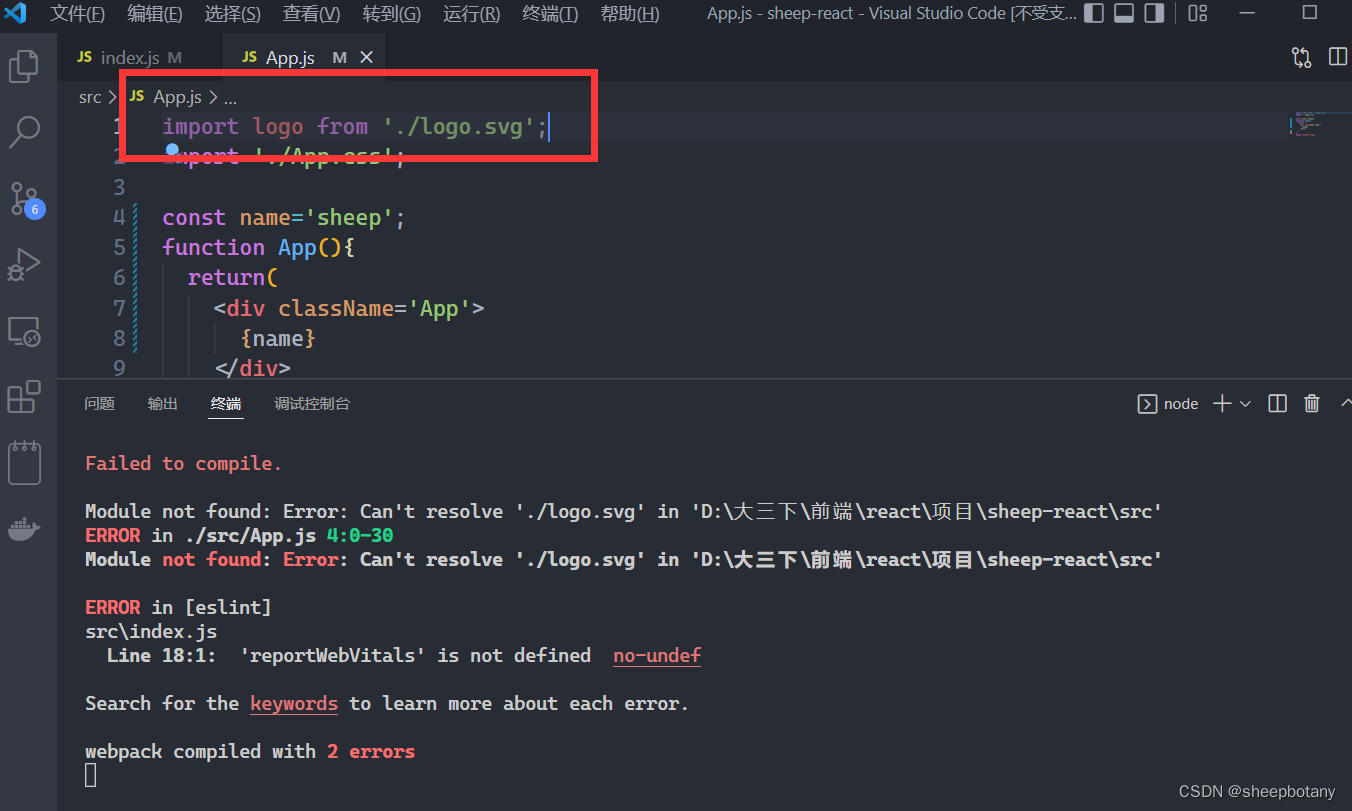Open the 终端(T) menu
The height and width of the screenshot is (811, 1352).
pos(550,14)
